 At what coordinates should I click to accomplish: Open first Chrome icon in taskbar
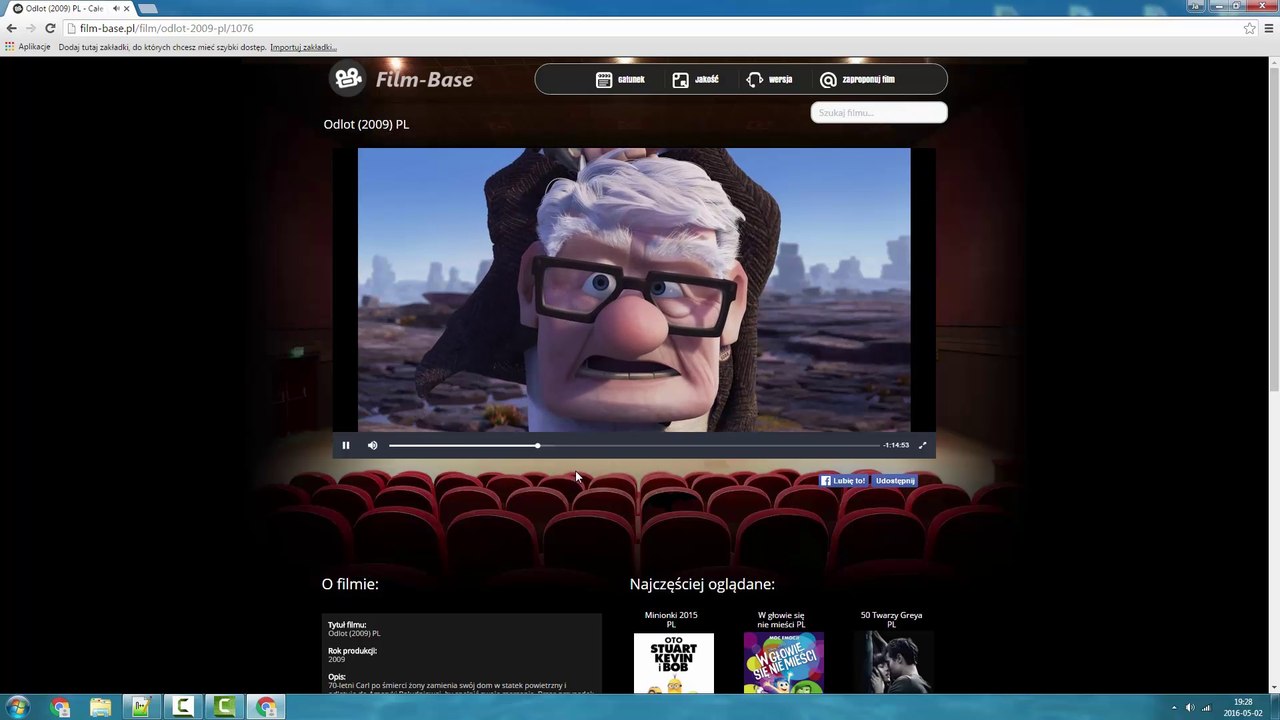pyautogui.click(x=60, y=707)
